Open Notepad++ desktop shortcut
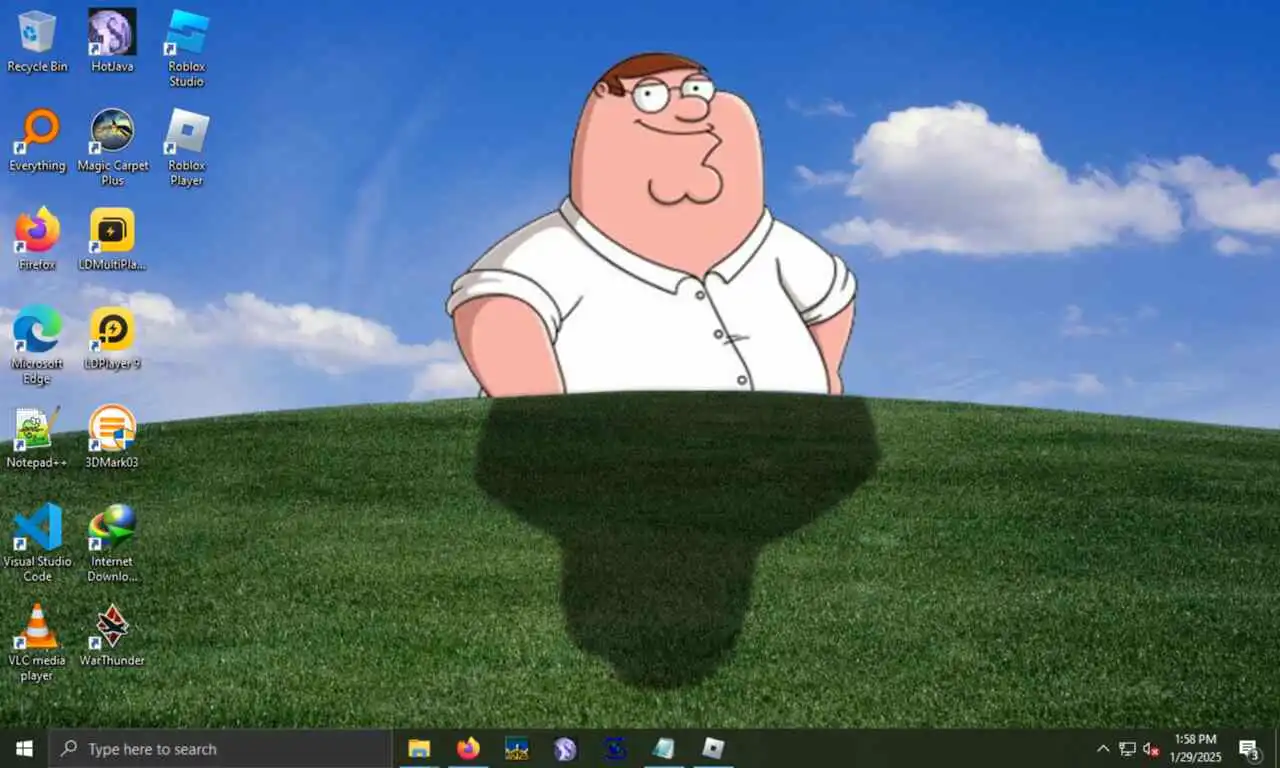This screenshot has height=768, width=1280. [37, 437]
